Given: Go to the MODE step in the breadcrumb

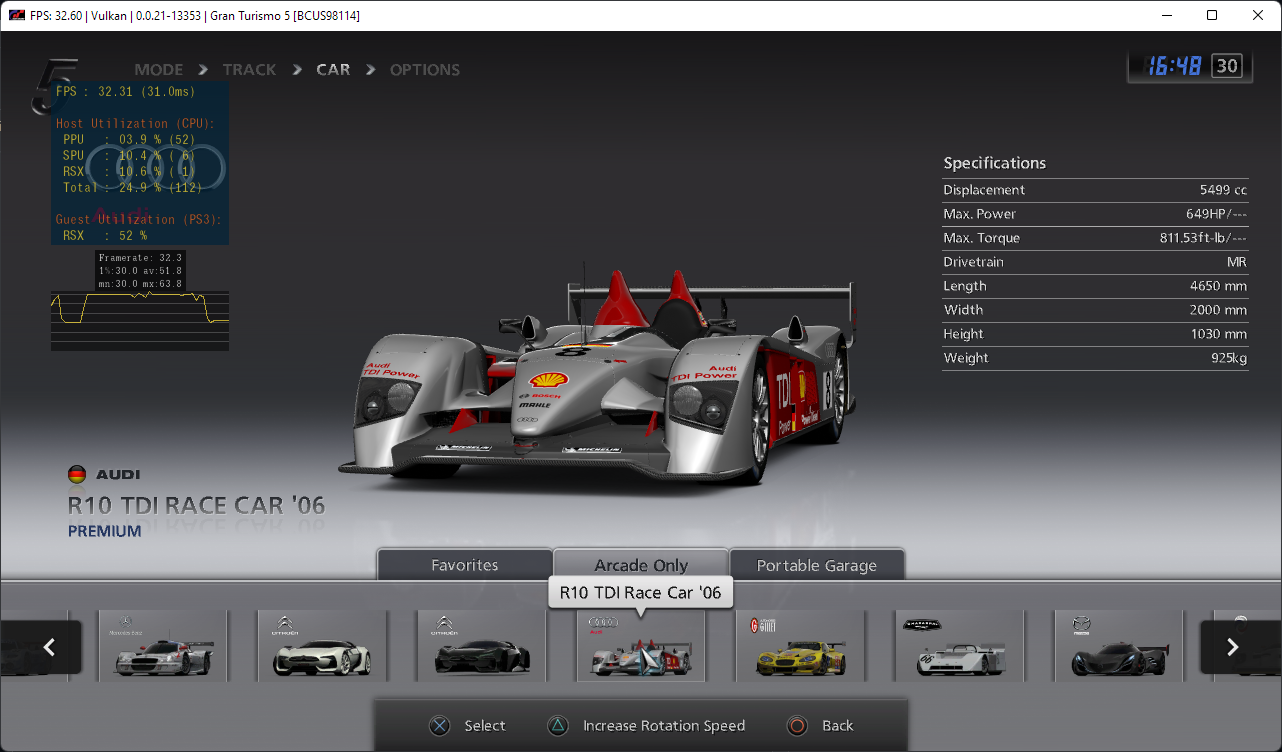Looking at the screenshot, I should coord(159,70).
